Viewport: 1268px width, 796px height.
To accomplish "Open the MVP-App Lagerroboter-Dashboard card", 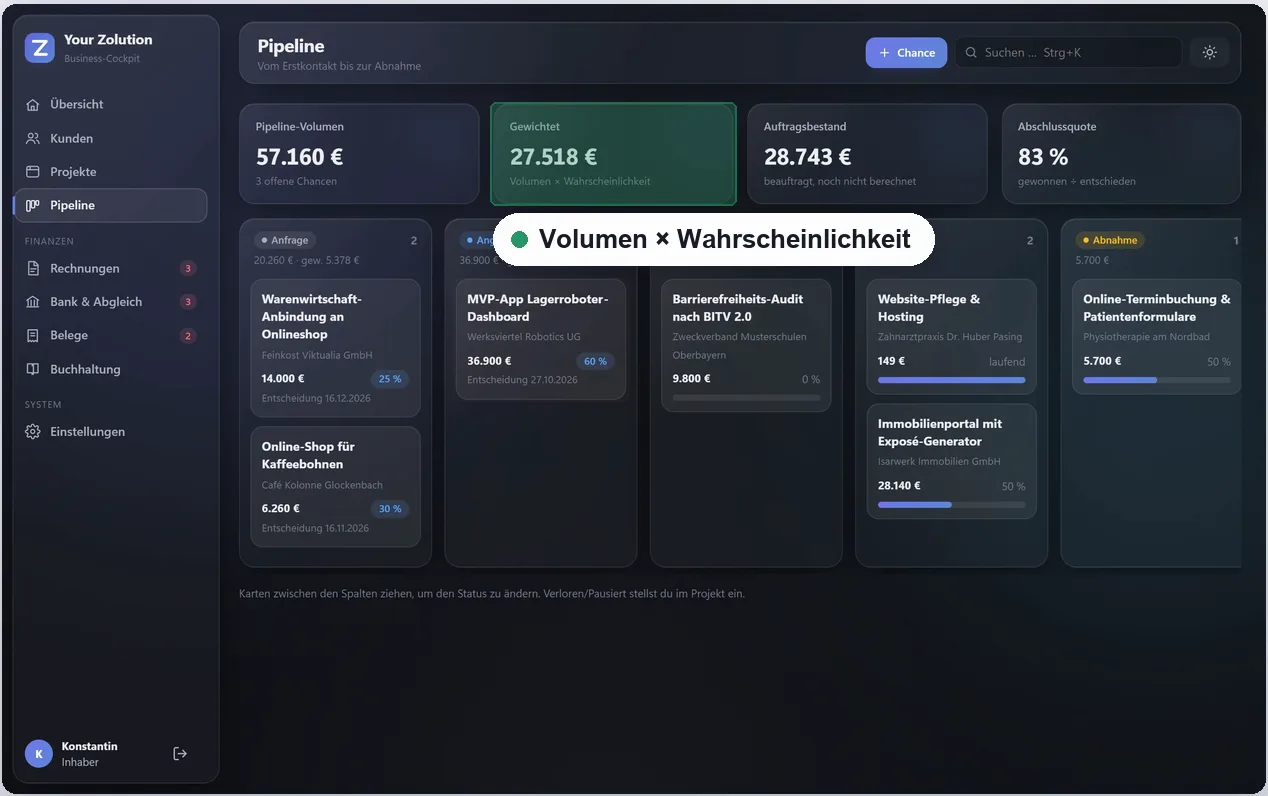I will point(541,340).
